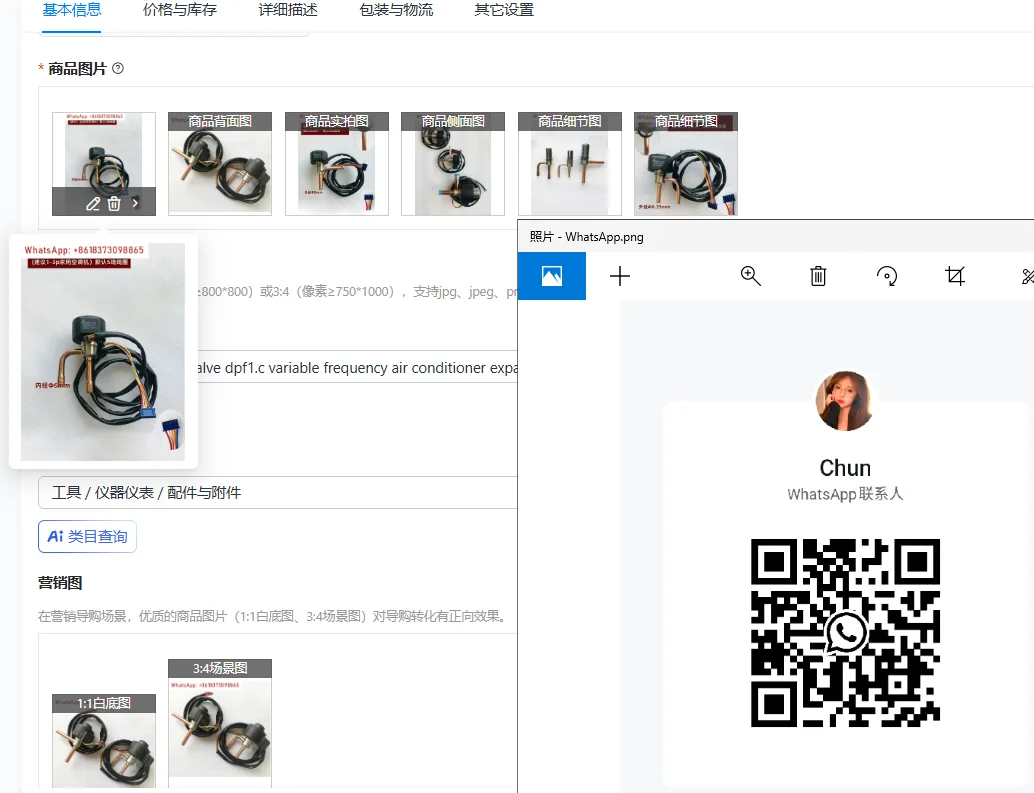1034x793 pixels.
Task: Select the 商品细节图 thumbnail showing coiled cable
Action: (x=686, y=163)
